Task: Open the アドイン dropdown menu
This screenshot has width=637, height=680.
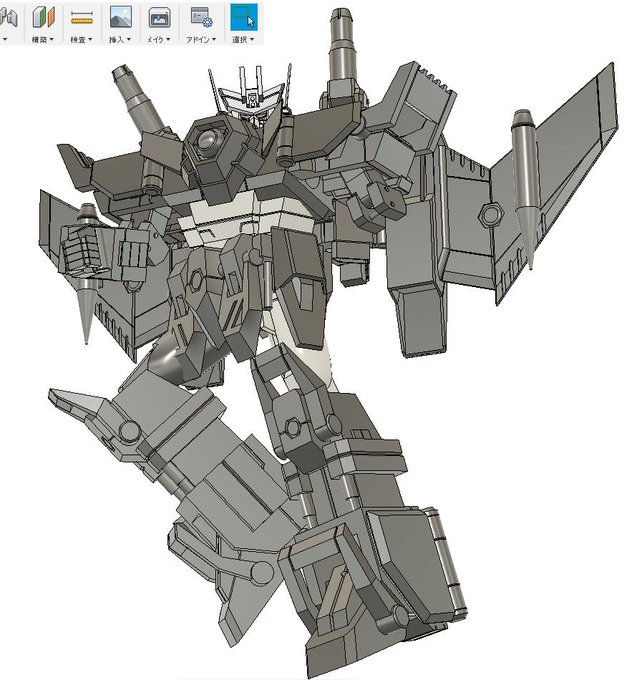Action: (201, 39)
